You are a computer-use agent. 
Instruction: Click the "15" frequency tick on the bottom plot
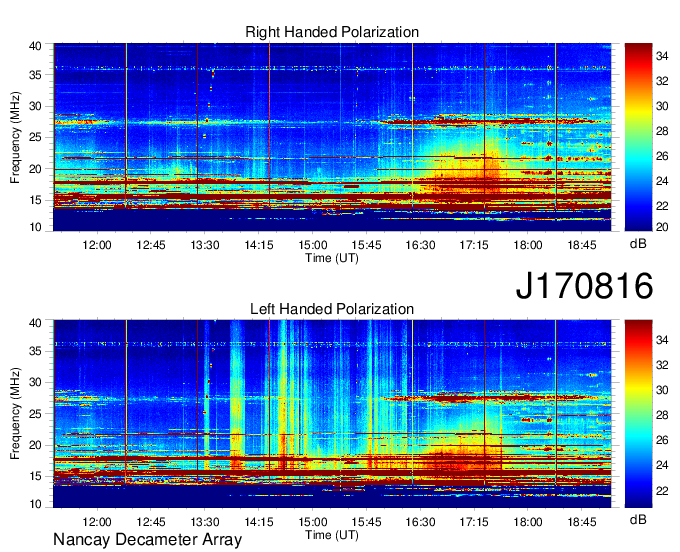(x=35, y=477)
